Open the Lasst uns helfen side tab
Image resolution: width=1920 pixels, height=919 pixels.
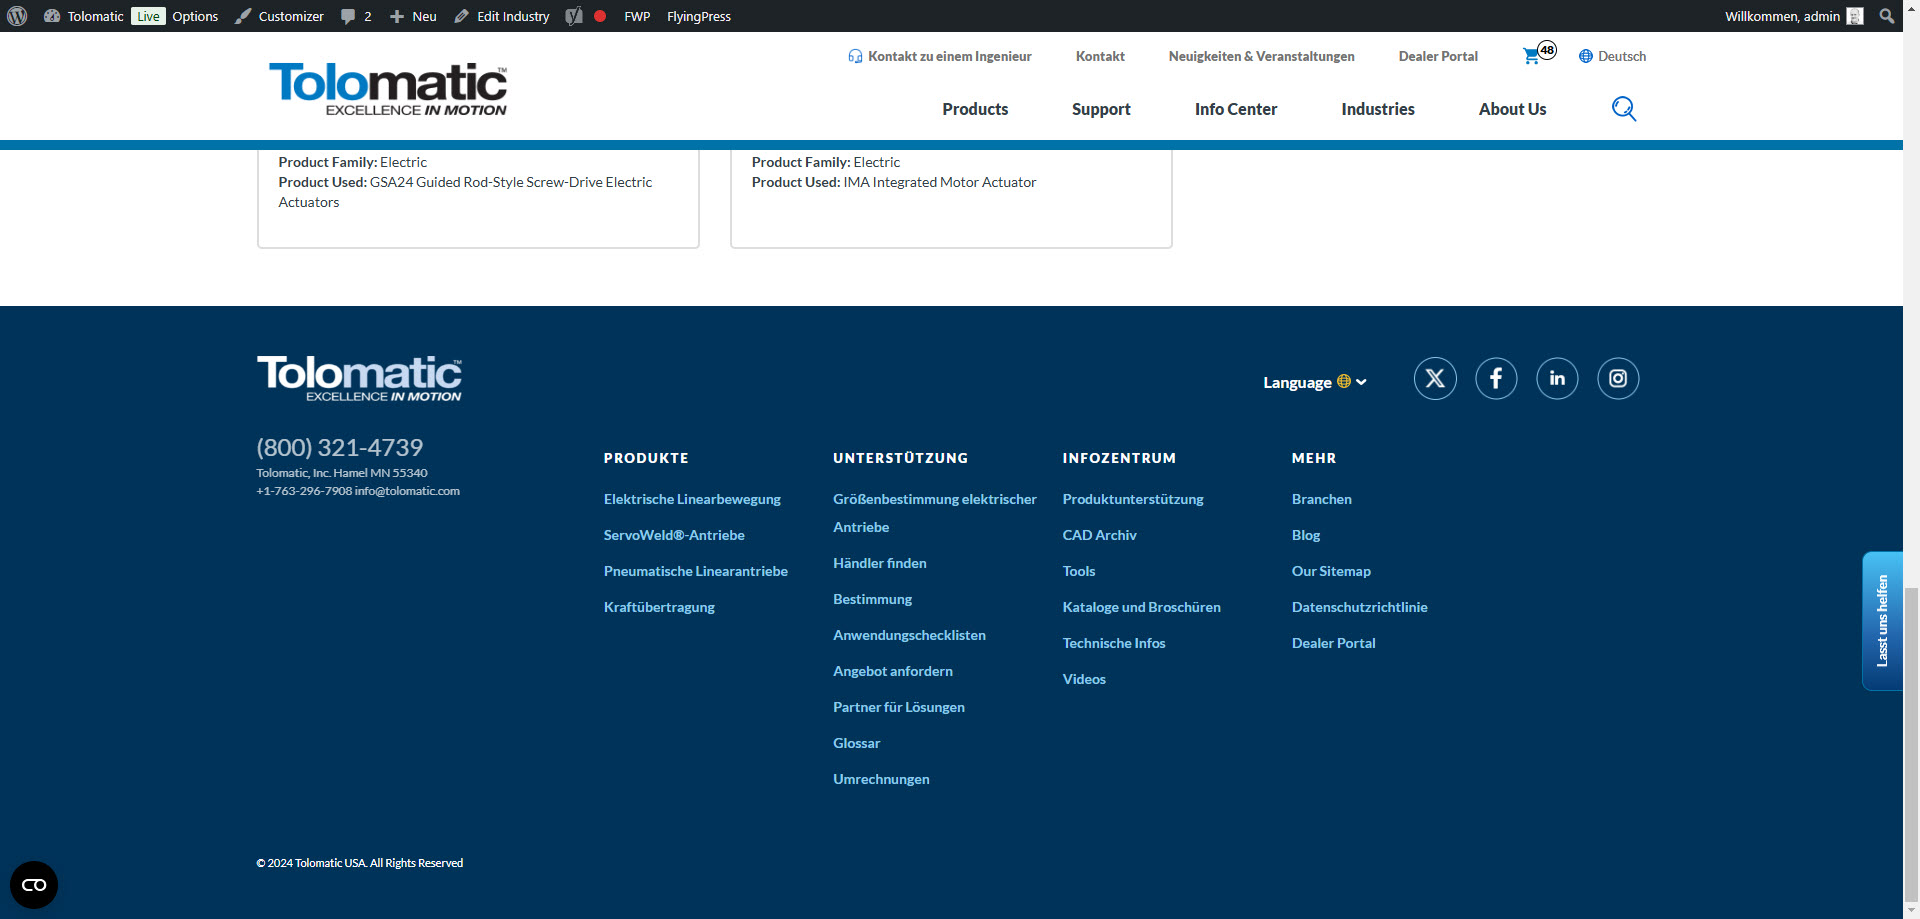tap(1882, 621)
